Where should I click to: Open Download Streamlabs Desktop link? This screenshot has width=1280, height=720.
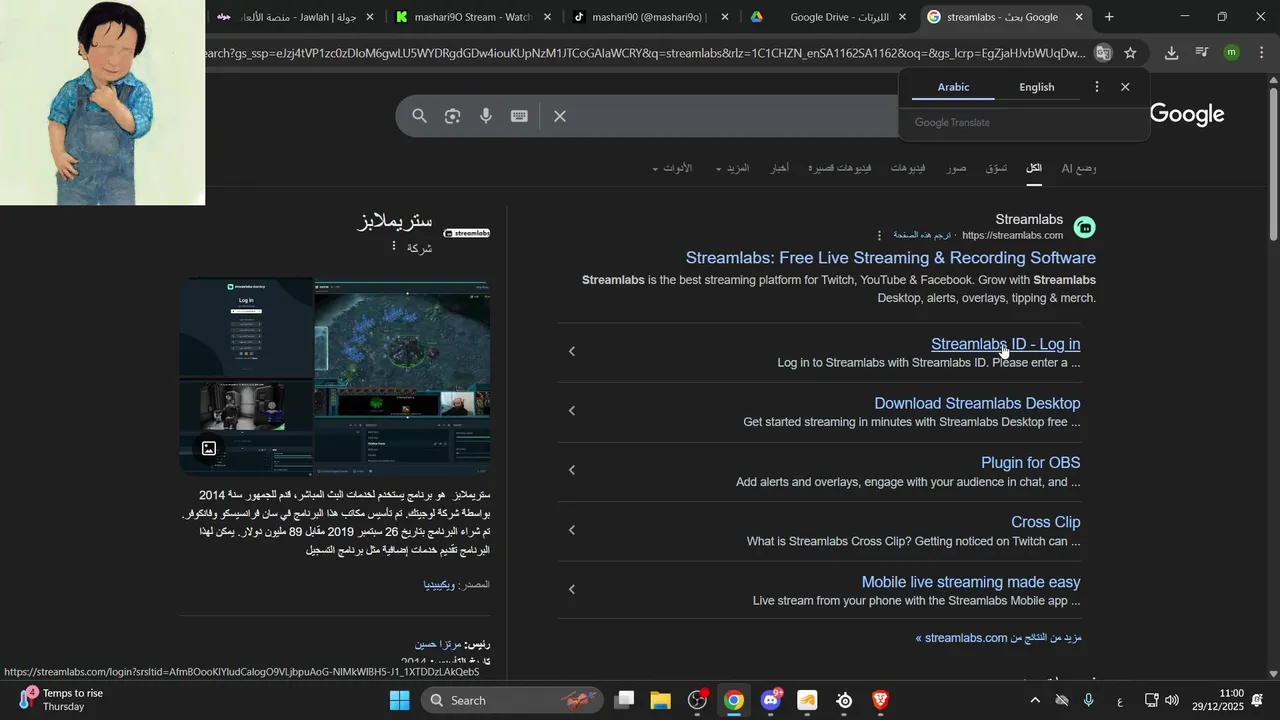[977, 404]
